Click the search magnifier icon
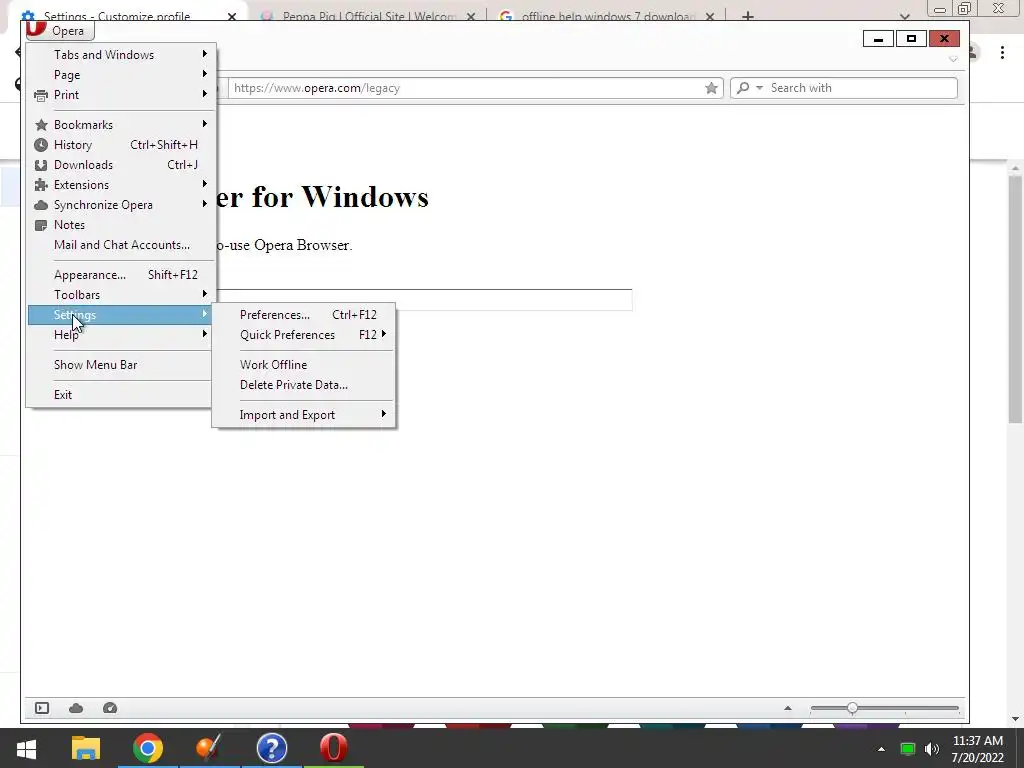The width and height of the screenshot is (1024, 768). tap(743, 88)
